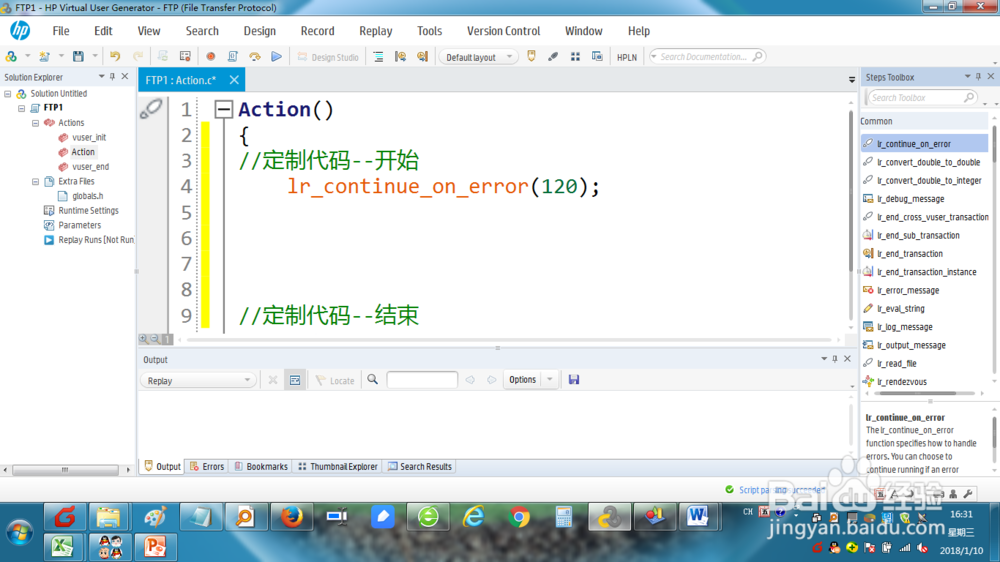Open the Record menu

click(318, 31)
